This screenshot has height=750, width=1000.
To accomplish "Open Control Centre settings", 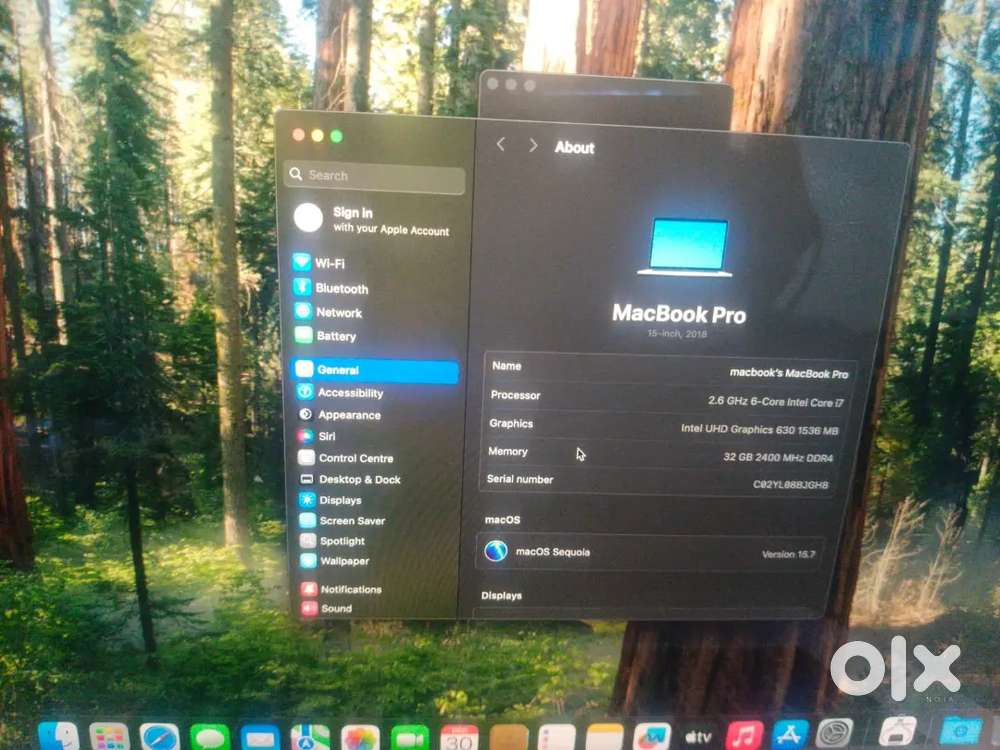I will 355,458.
